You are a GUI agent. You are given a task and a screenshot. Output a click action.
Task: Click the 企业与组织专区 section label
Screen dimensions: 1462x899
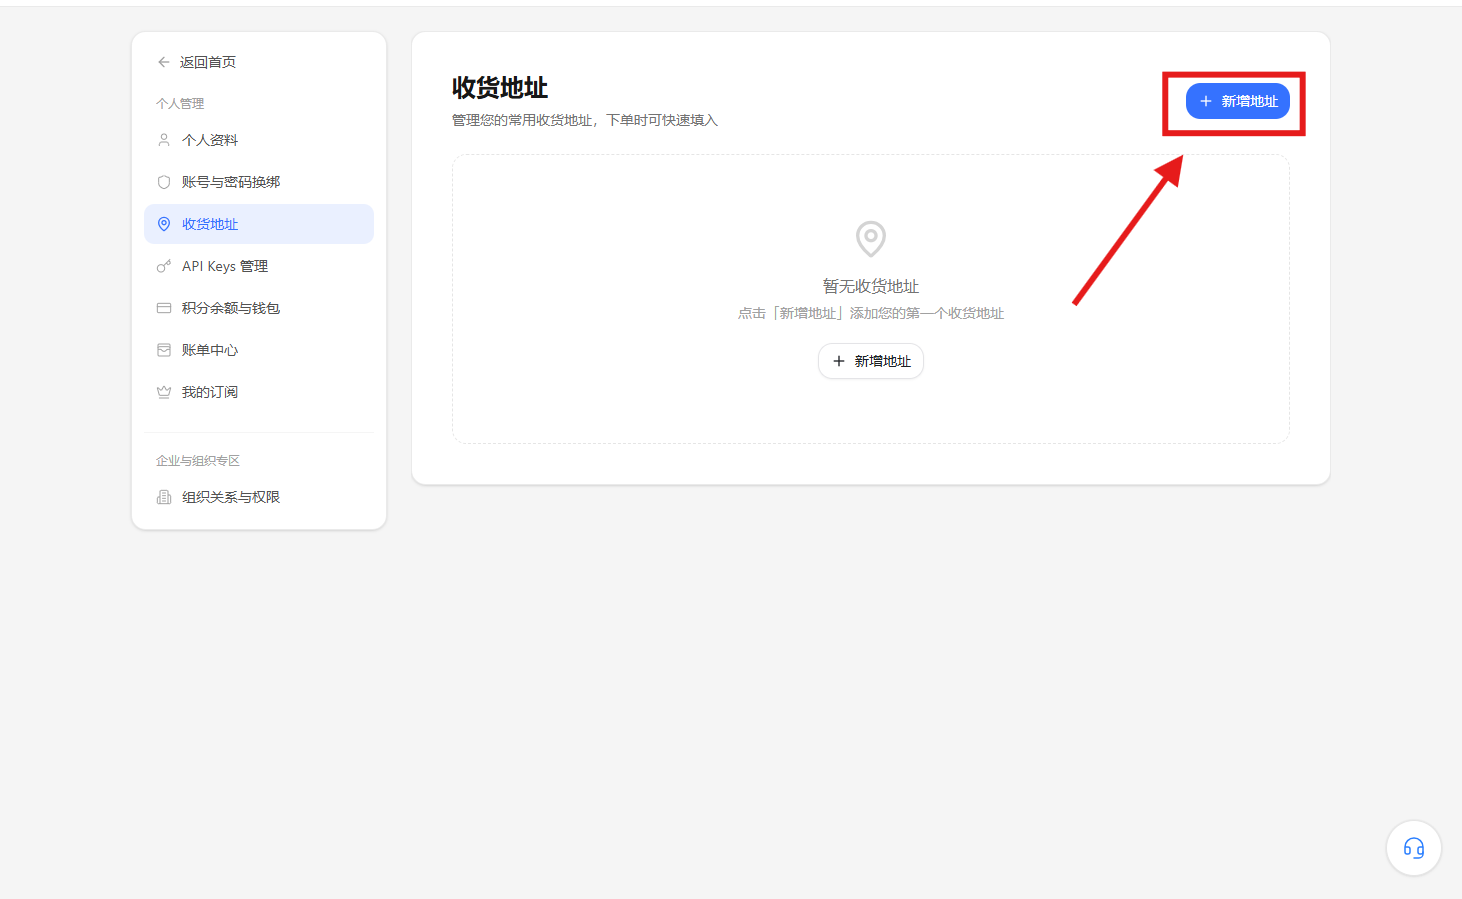pyautogui.click(x=198, y=461)
